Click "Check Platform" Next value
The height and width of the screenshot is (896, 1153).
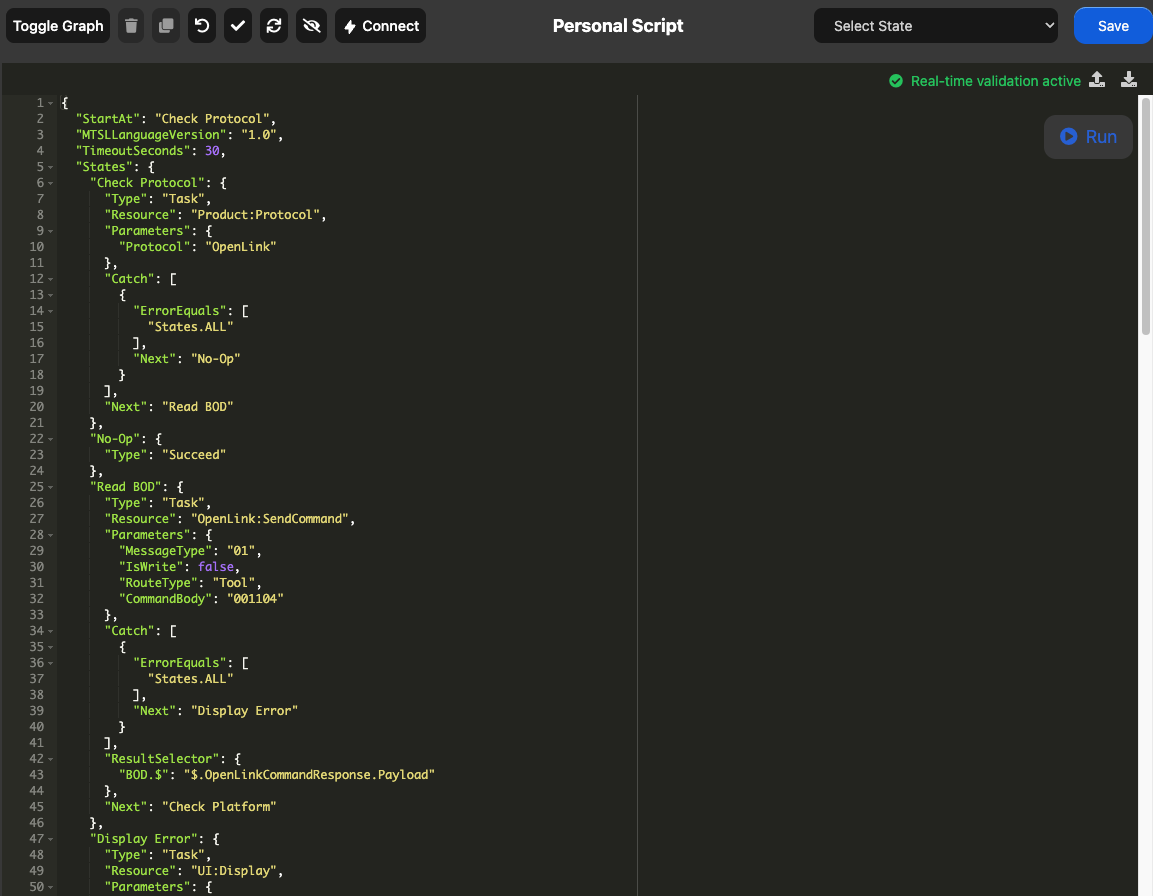click(219, 807)
